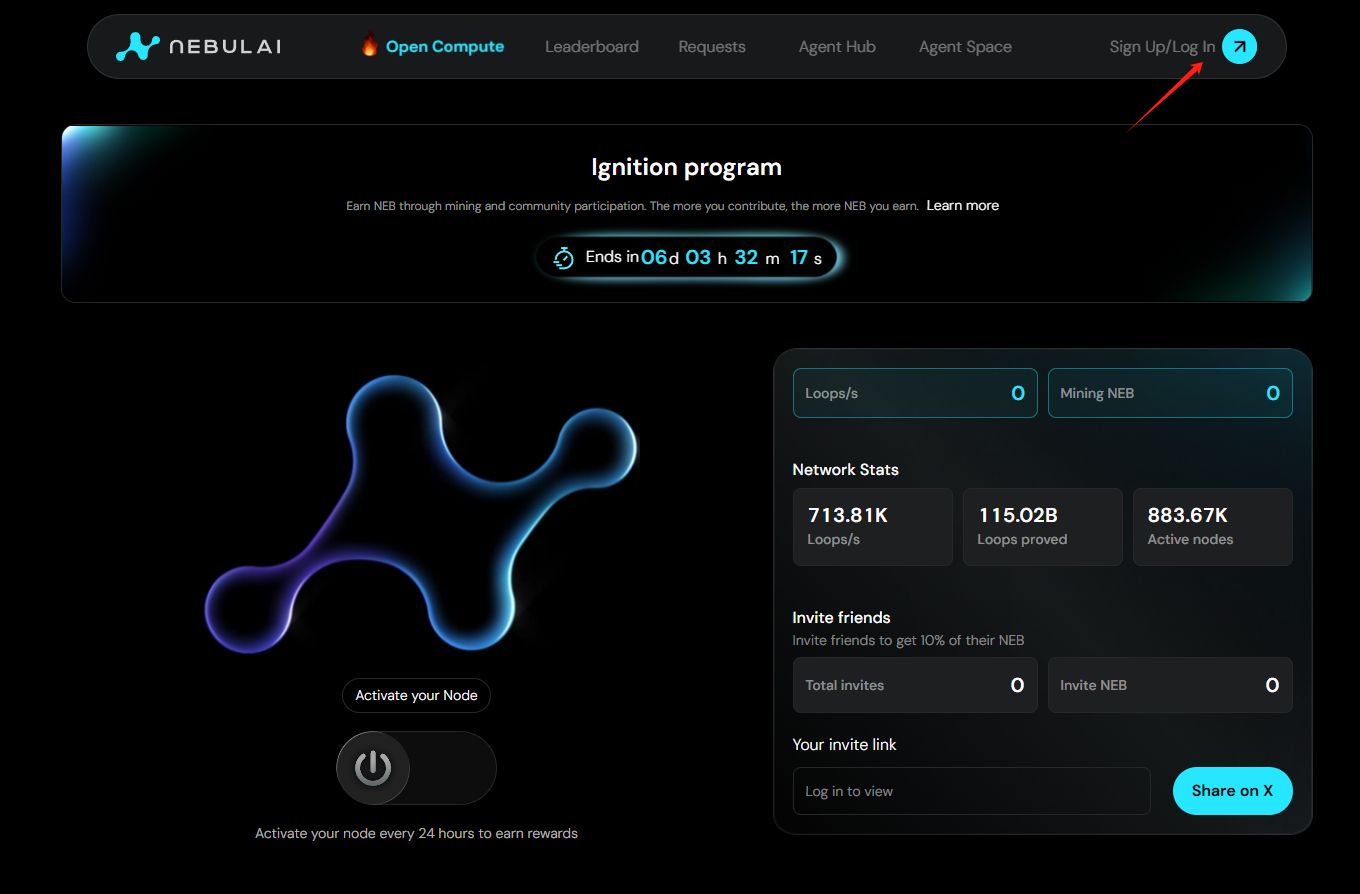
Task: Toggle the node activation switch on
Action: [x=416, y=768]
